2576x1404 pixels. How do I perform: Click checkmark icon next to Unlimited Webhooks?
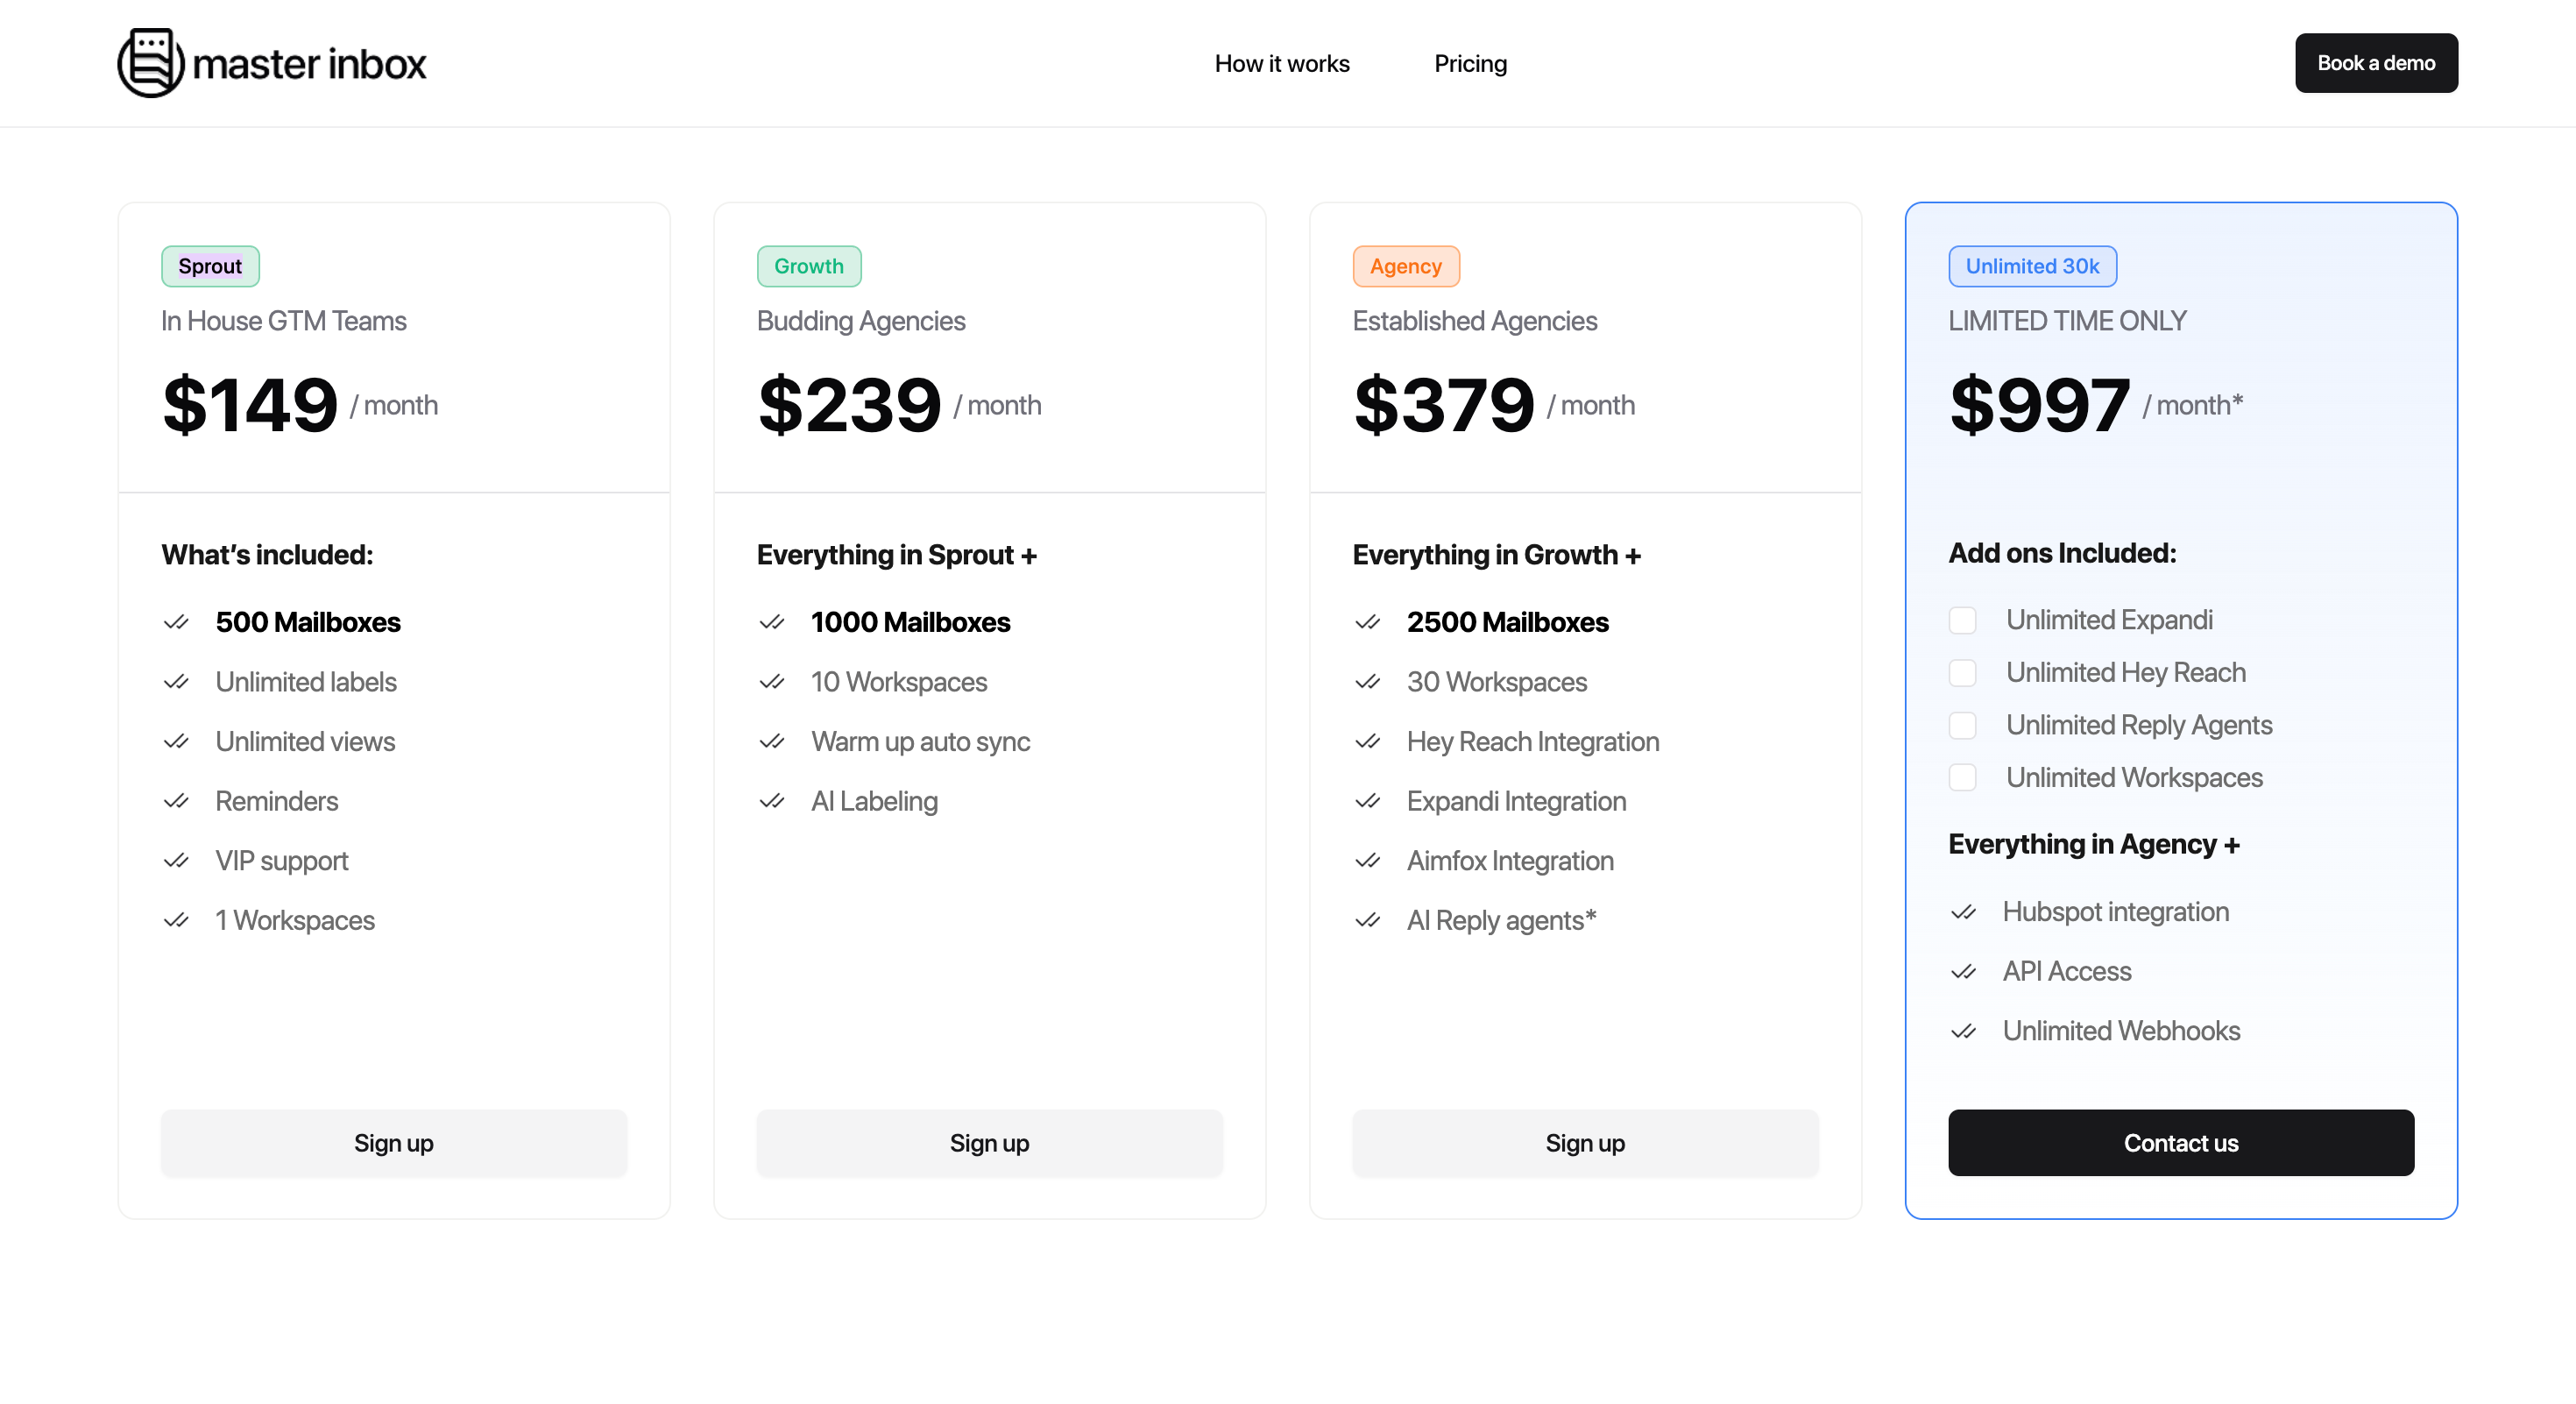coord(1964,1031)
